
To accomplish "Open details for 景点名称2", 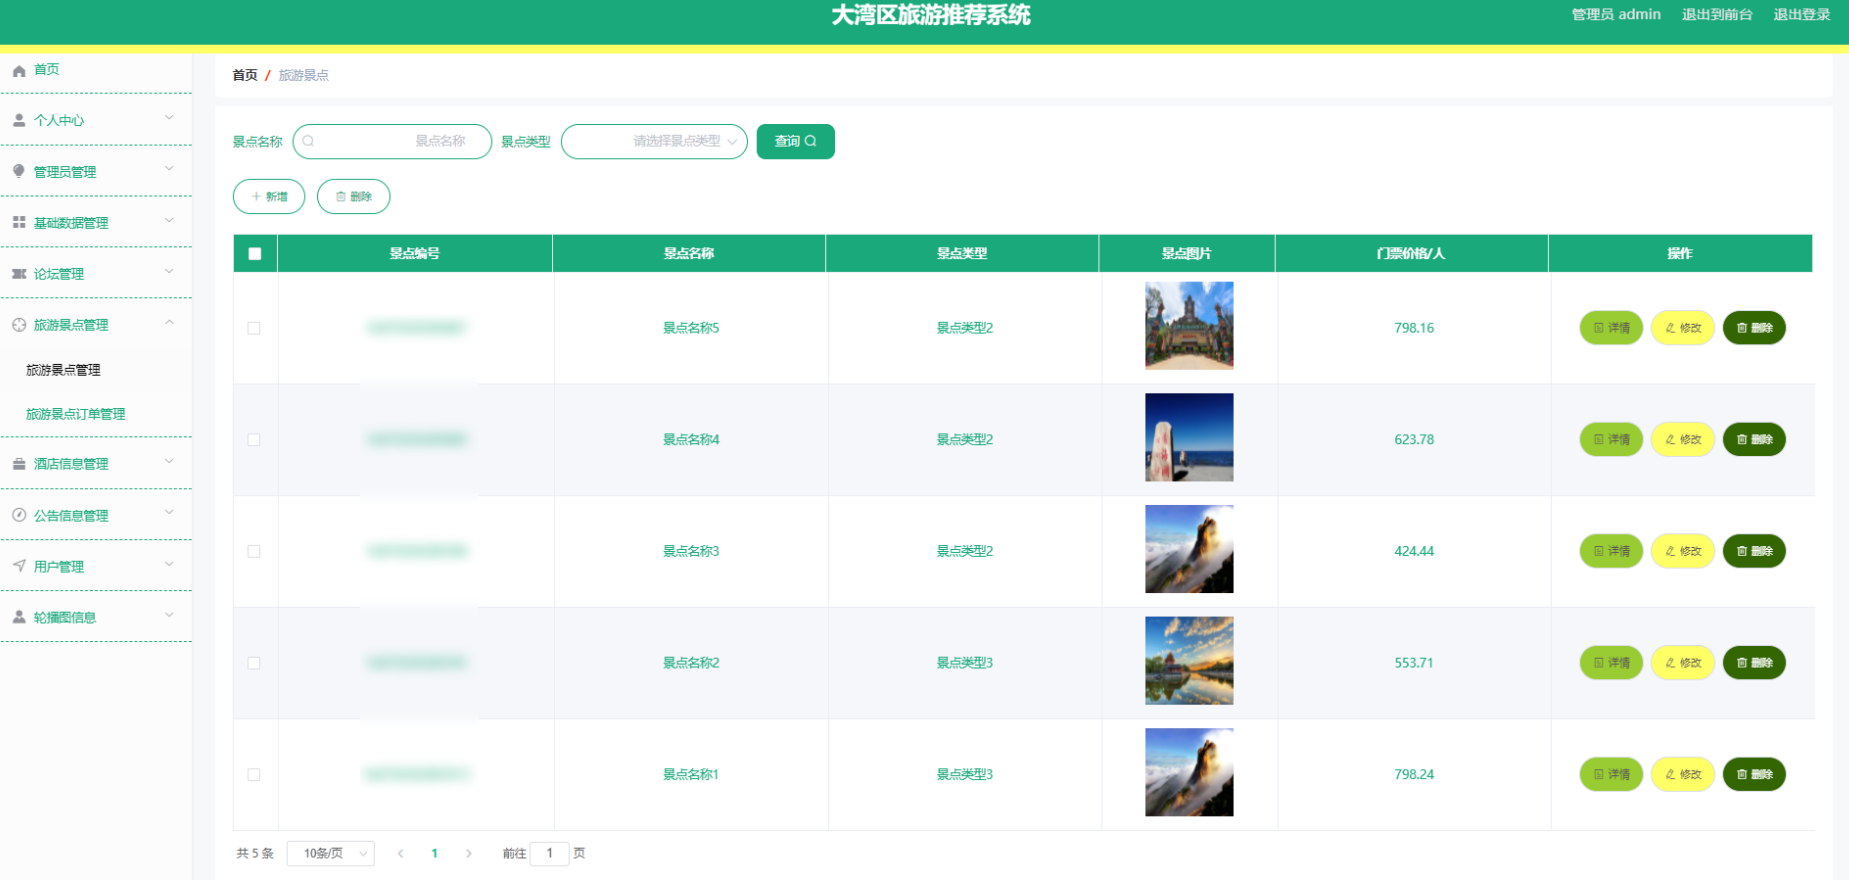I will 1611,663.
